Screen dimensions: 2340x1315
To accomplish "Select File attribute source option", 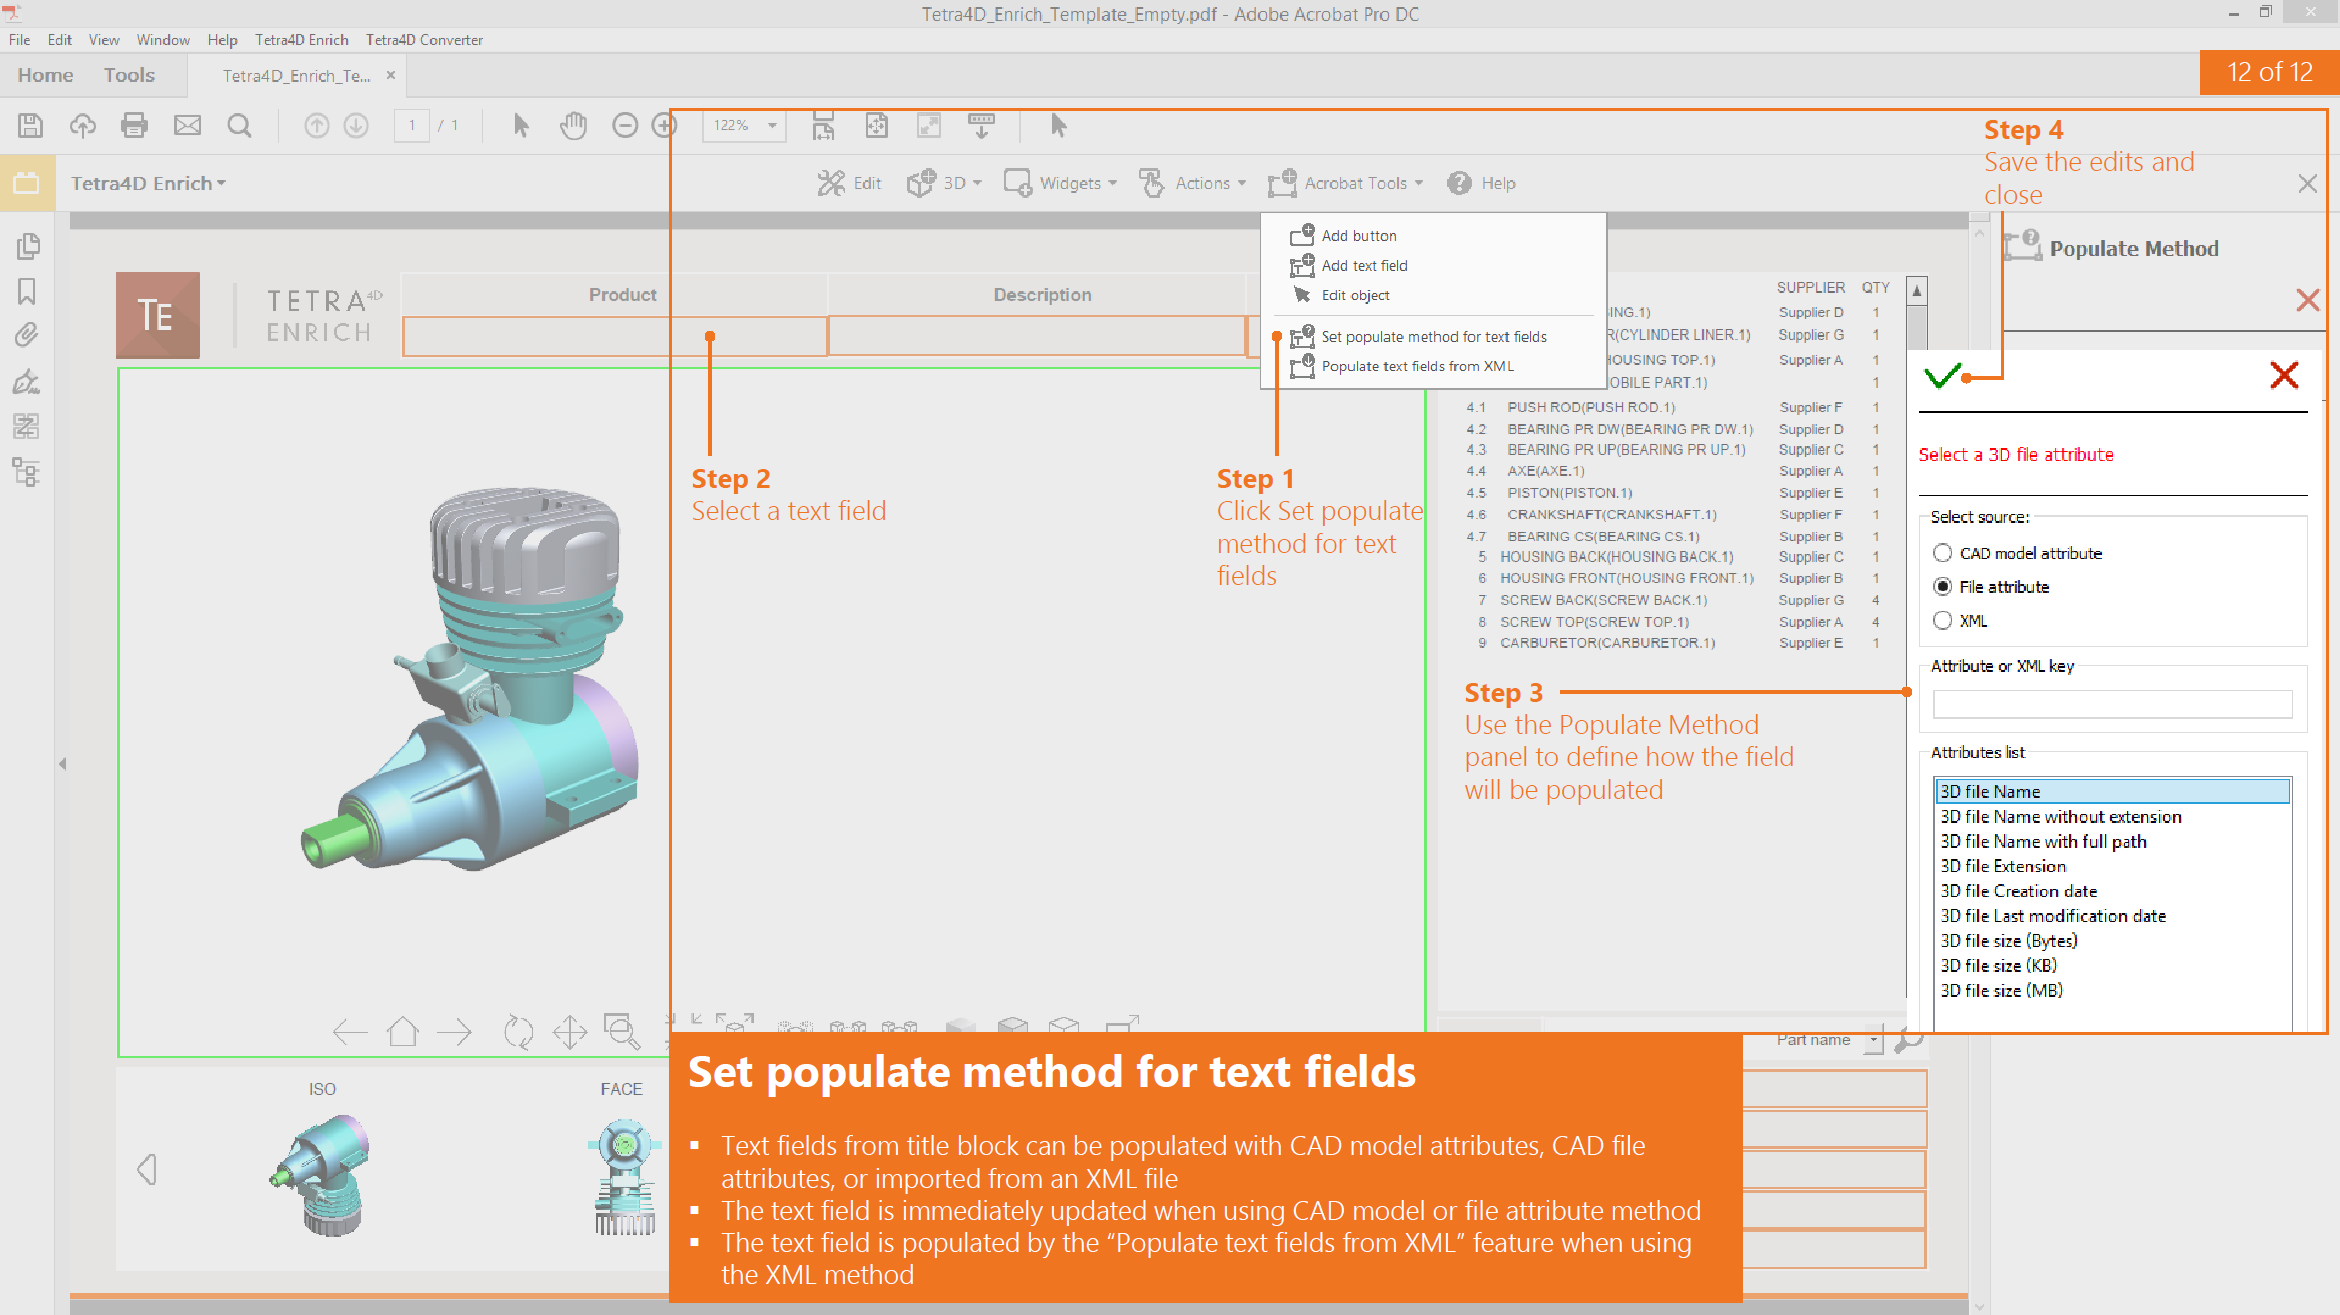I will [x=1943, y=587].
